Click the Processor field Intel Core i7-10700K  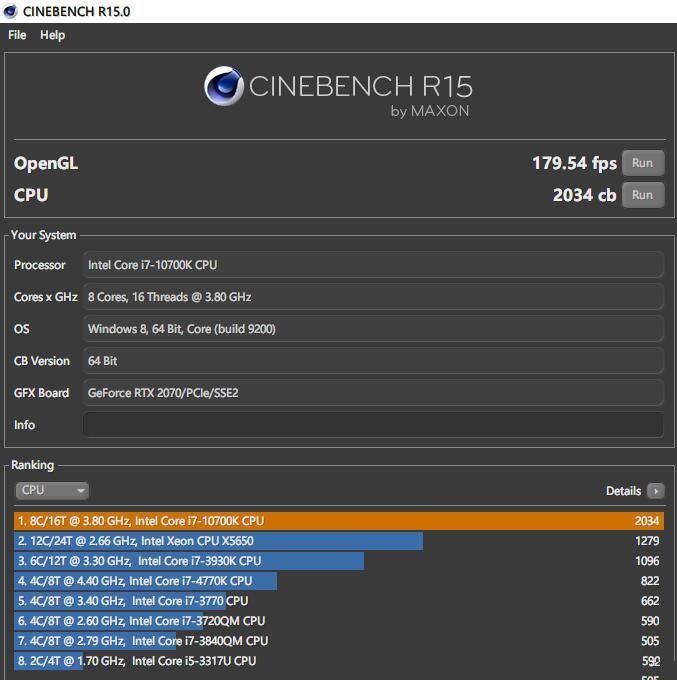tap(373, 265)
